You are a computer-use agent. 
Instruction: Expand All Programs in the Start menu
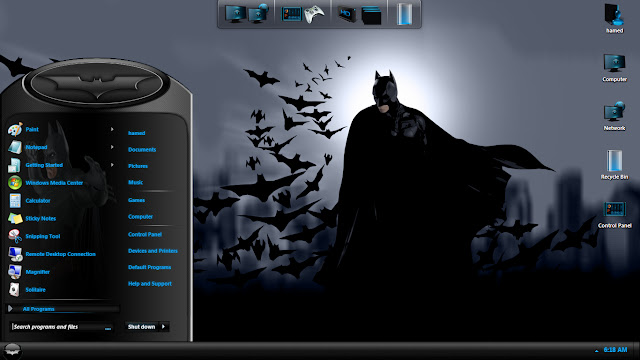(62, 309)
